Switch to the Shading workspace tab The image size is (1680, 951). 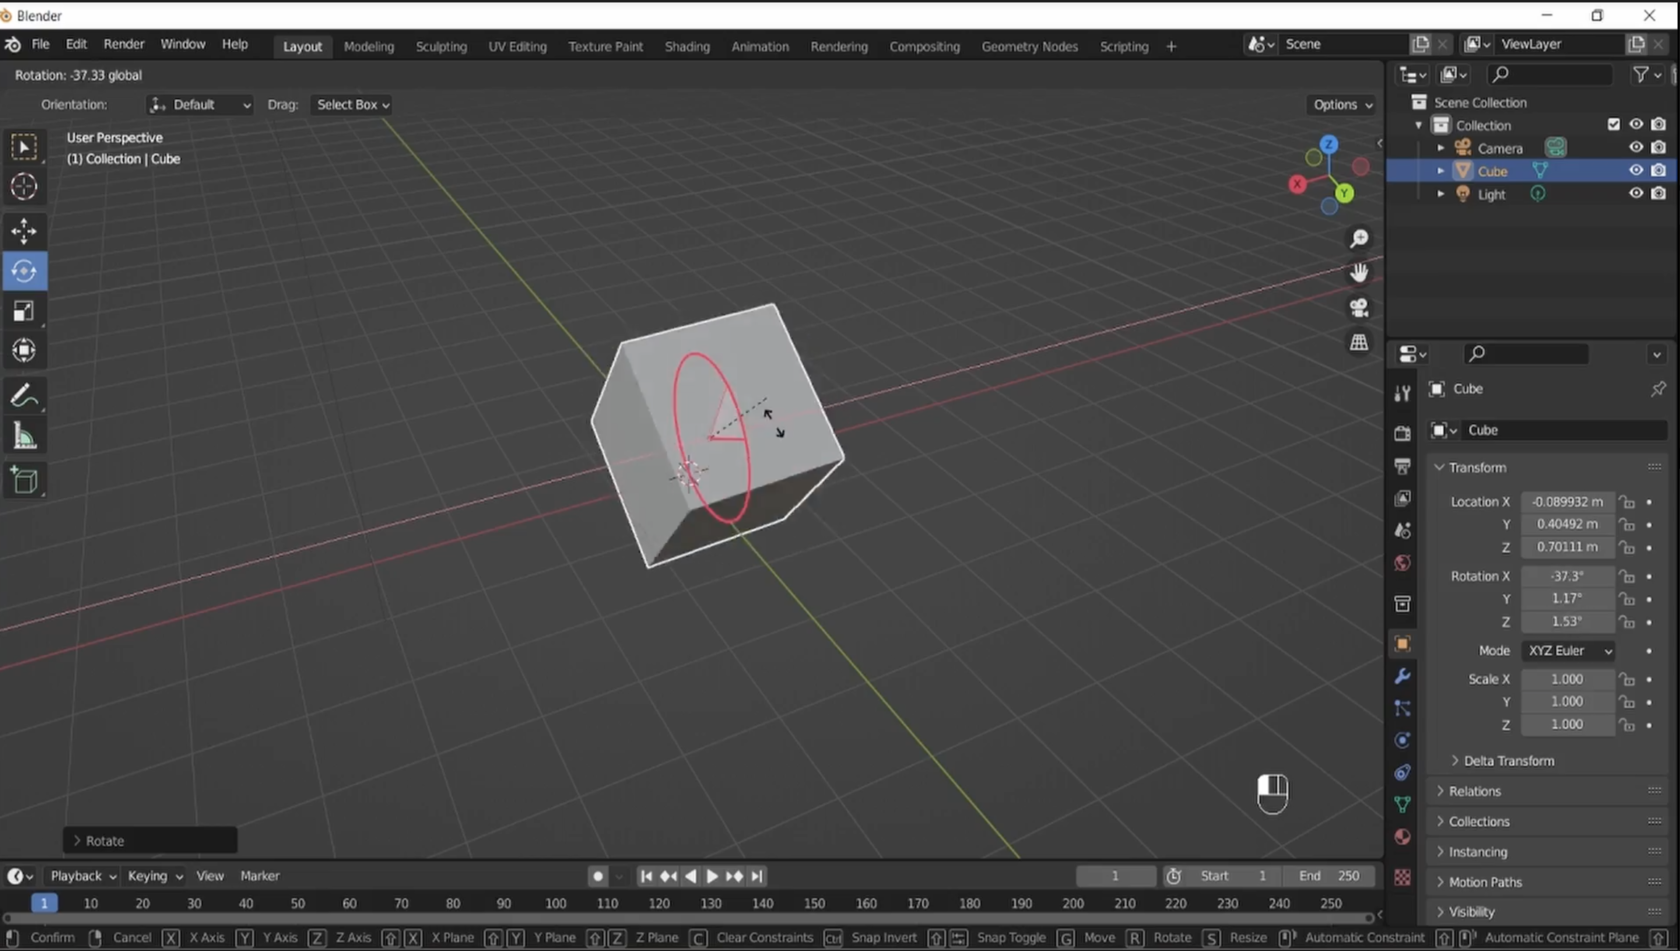[x=687, y=46]
